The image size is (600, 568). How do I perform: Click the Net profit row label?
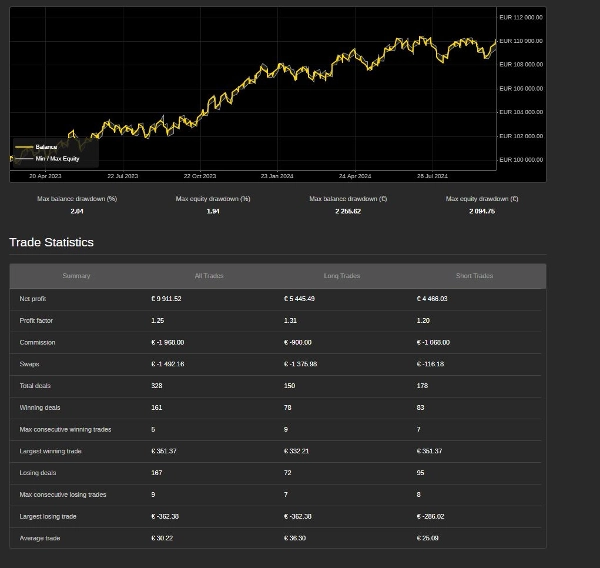click(x=33, y=299)
